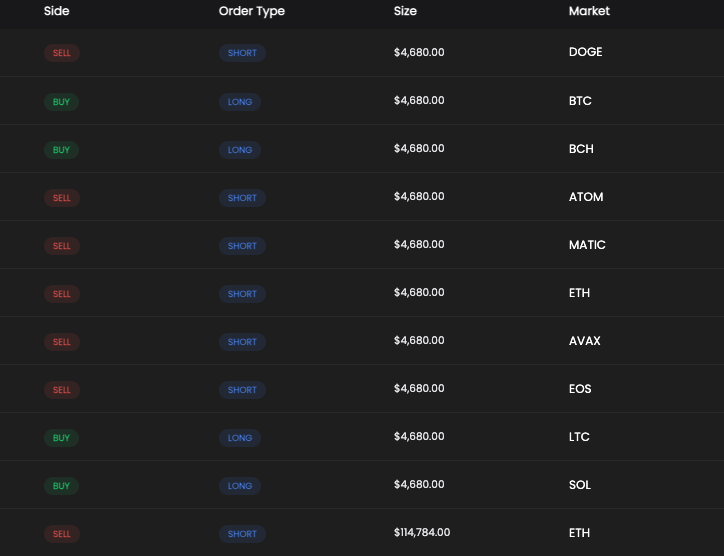
Task: Open the SOL market entry
Action: (579, 485)
